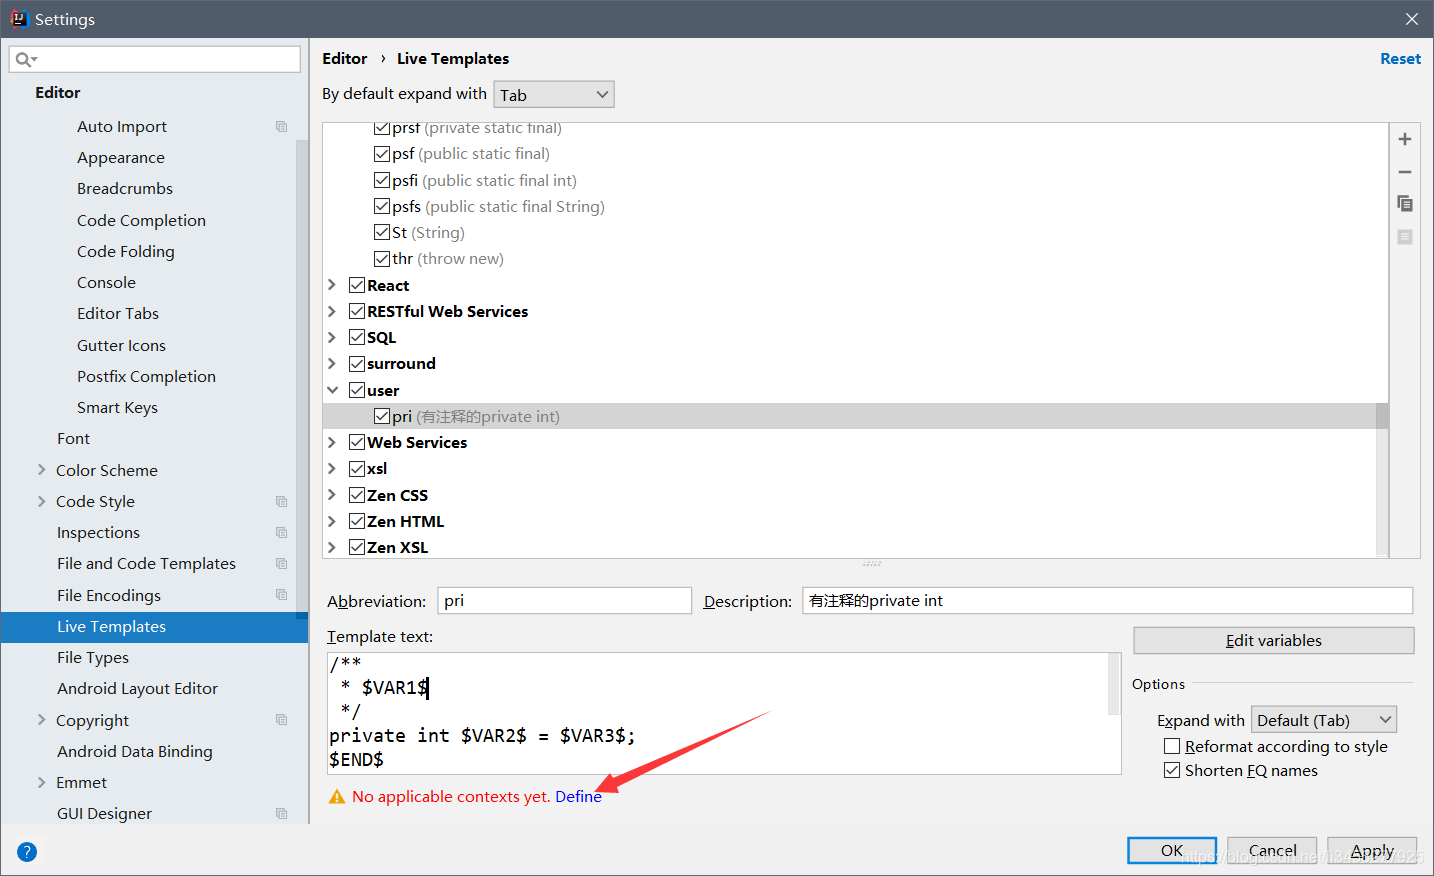Expand the Zen HTML group
This screenshot has height=876, width=1434.
(332, 521)
